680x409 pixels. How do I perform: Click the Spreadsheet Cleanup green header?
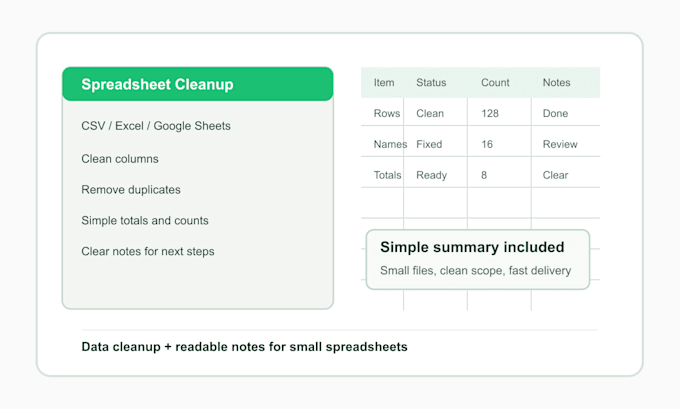[198, 84]
